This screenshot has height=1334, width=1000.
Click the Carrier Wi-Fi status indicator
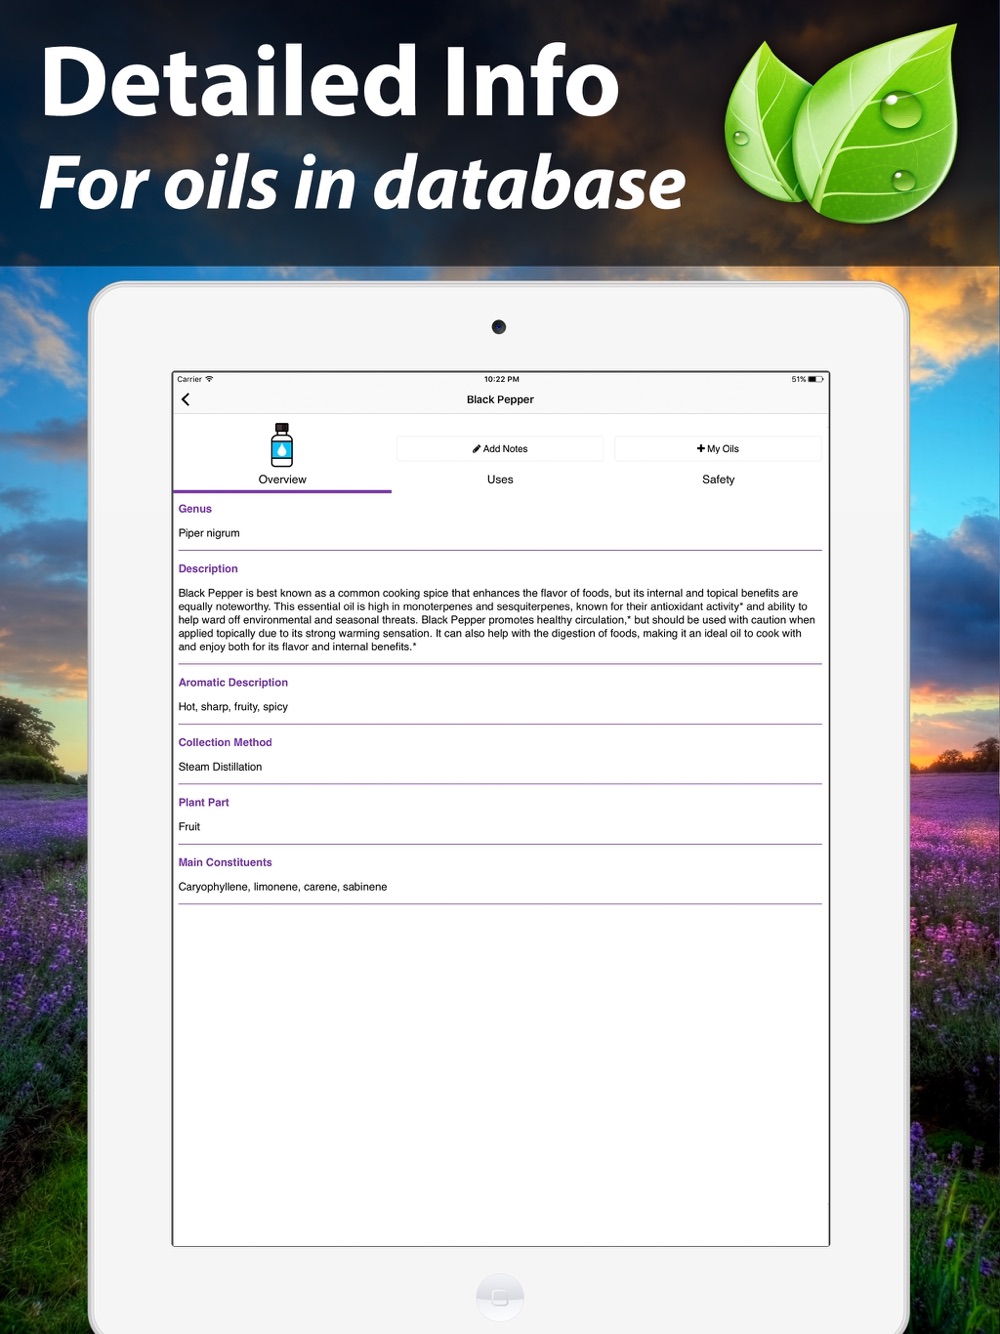[x=195, y=379]
